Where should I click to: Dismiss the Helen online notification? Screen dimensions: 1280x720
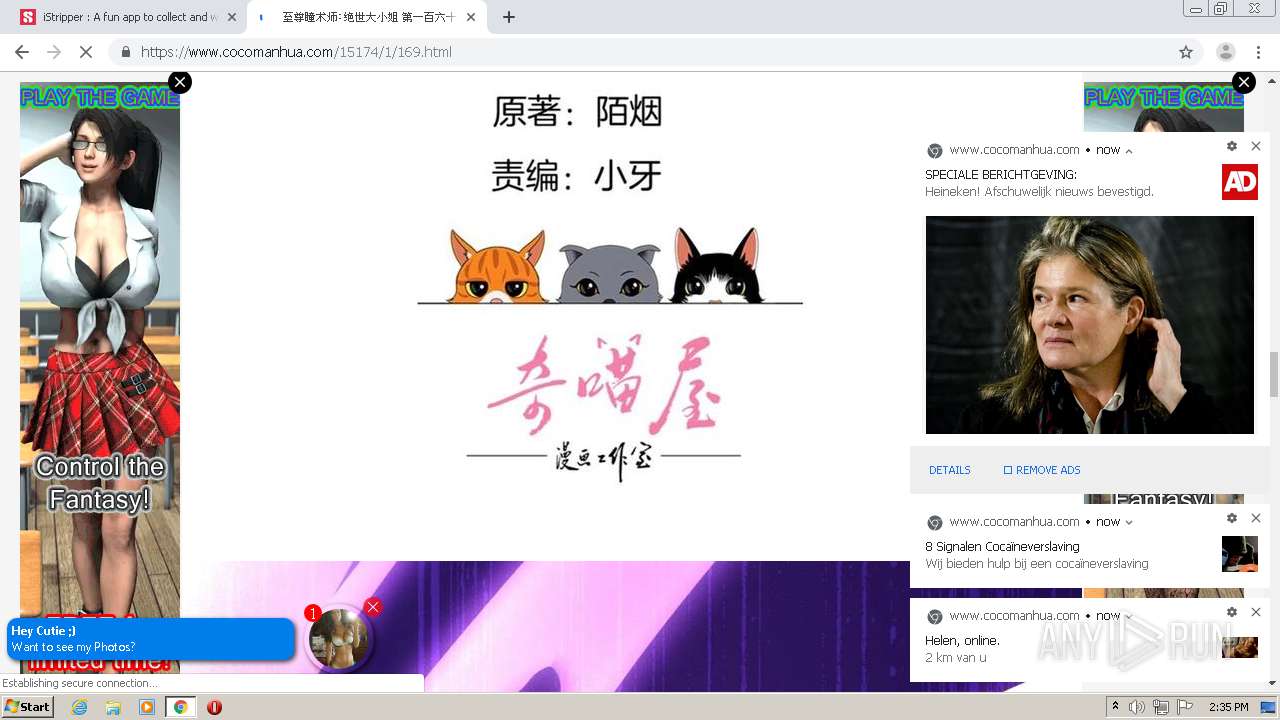1256,612
